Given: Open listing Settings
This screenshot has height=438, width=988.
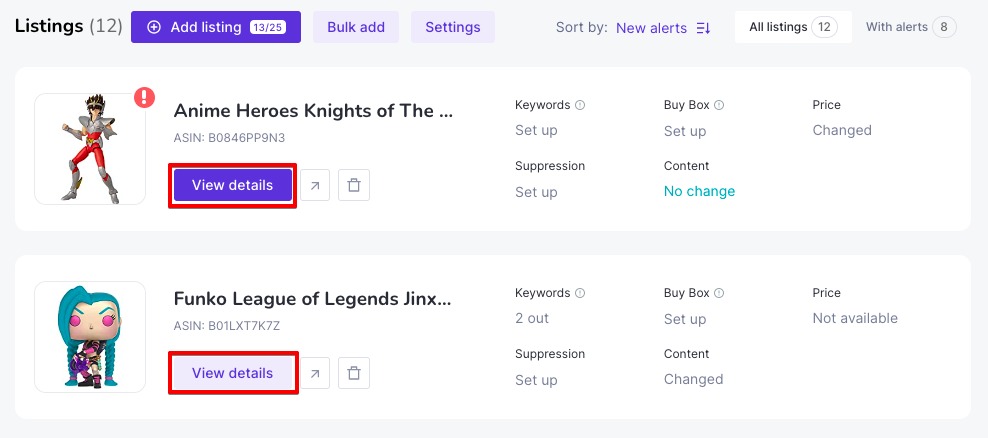Looking at the screenshot, I should pyautogui.click(x=452, y=27).
